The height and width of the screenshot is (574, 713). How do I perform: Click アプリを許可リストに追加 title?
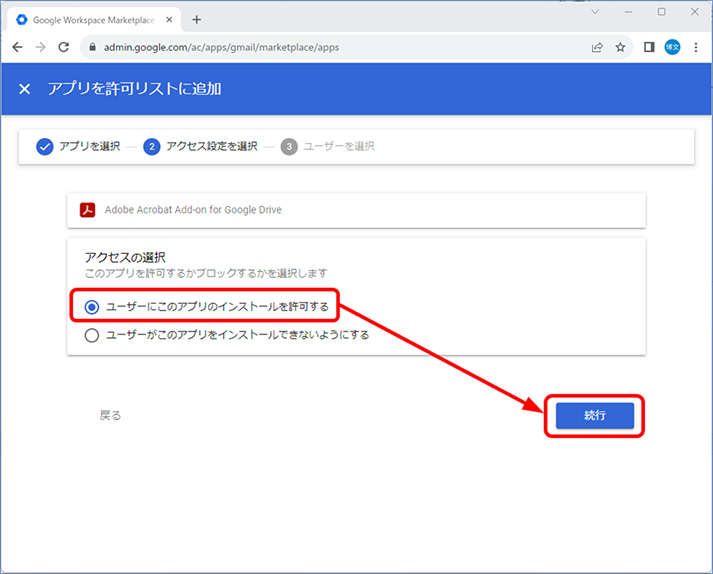pyautogui.click(x=135, y=88)
